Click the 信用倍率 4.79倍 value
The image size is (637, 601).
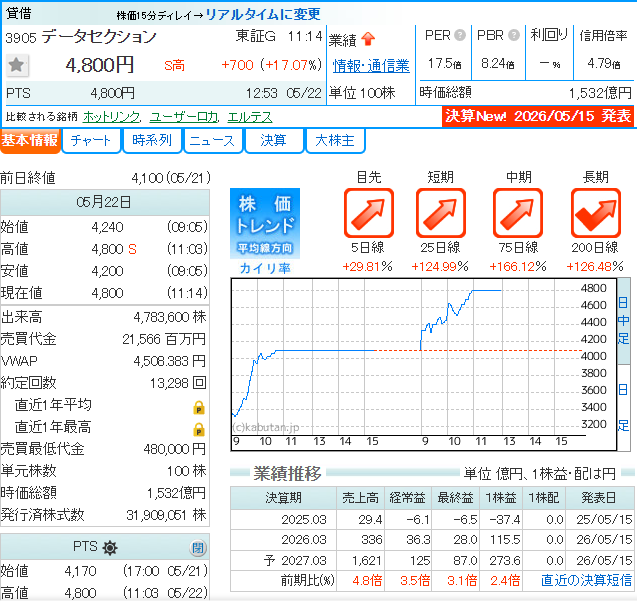click(604, 63)
